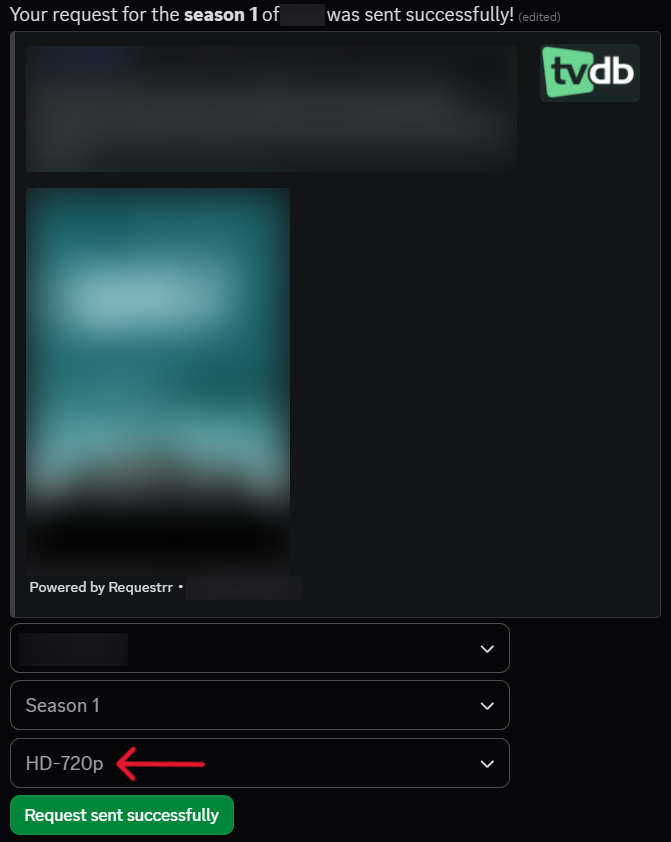Click the bold season 1 text in the message

click(221, 14)
